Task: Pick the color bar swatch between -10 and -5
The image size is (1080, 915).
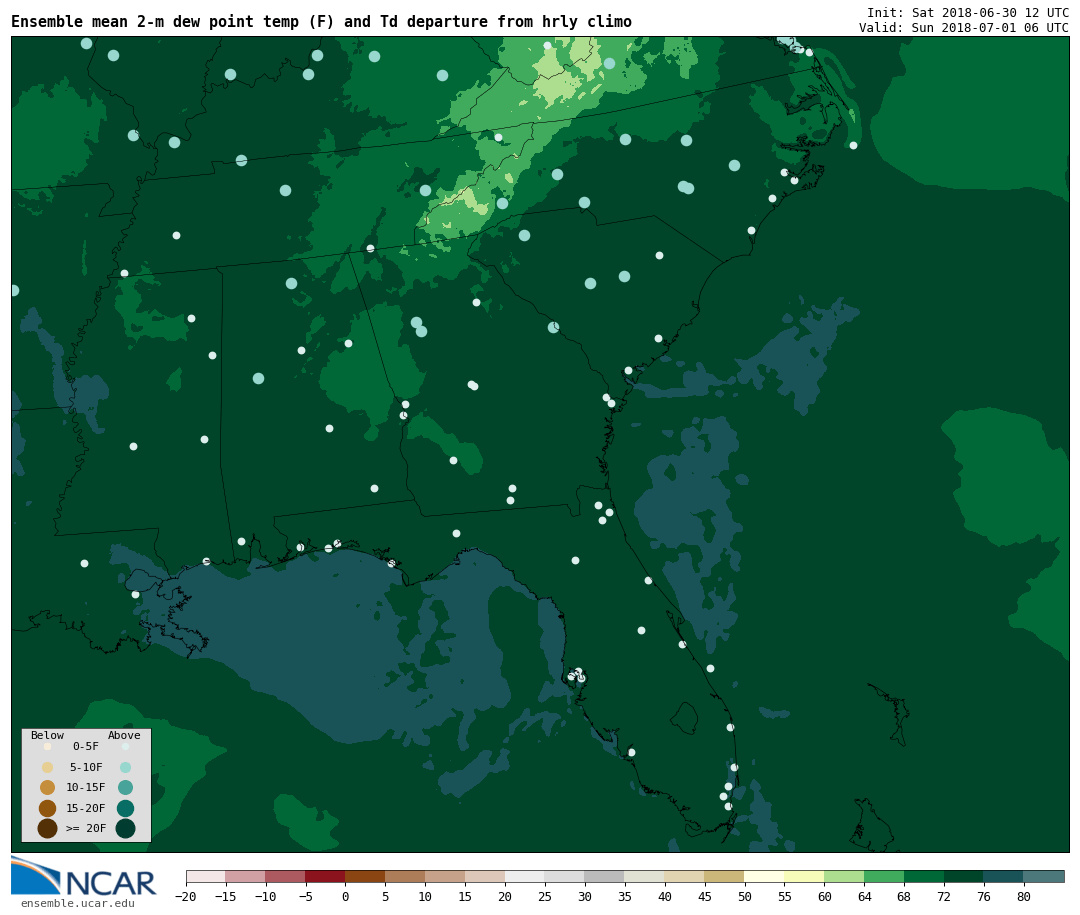Action: 285,876
